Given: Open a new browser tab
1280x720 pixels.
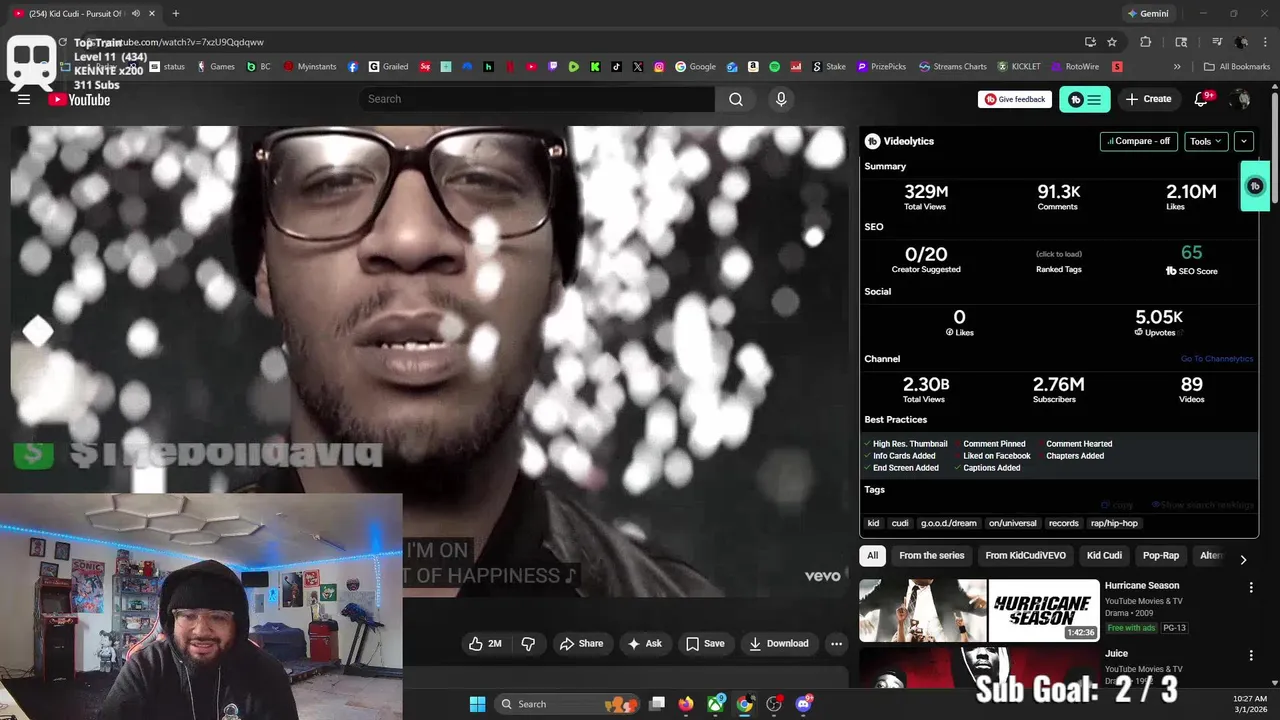Looking at the screenshot, I should (175, 13).
